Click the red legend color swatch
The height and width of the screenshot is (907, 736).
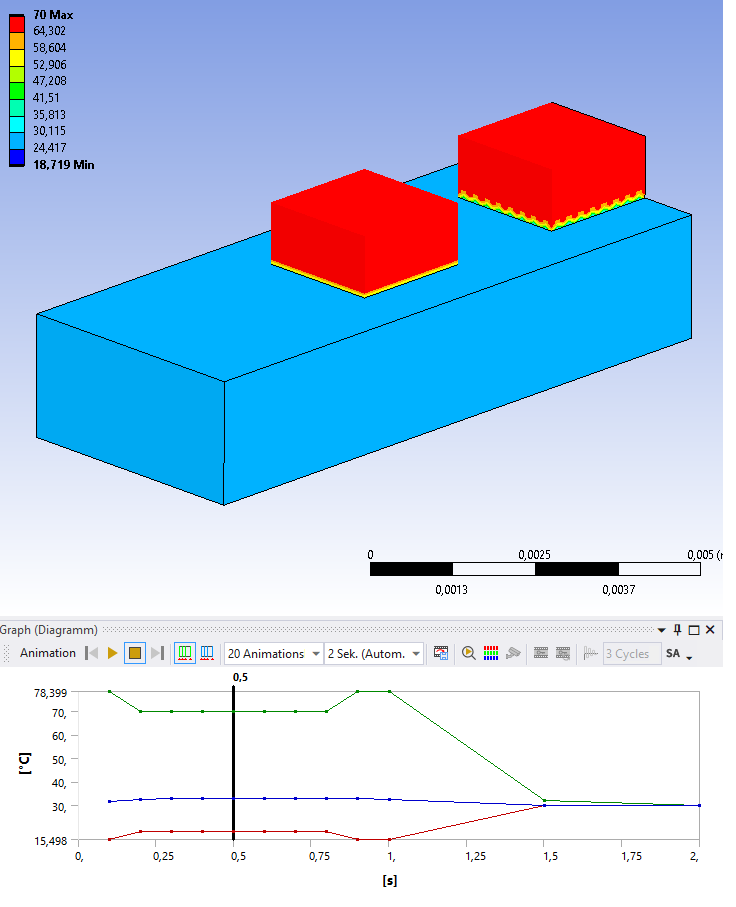pyautogui.click(x=17, y=24)
